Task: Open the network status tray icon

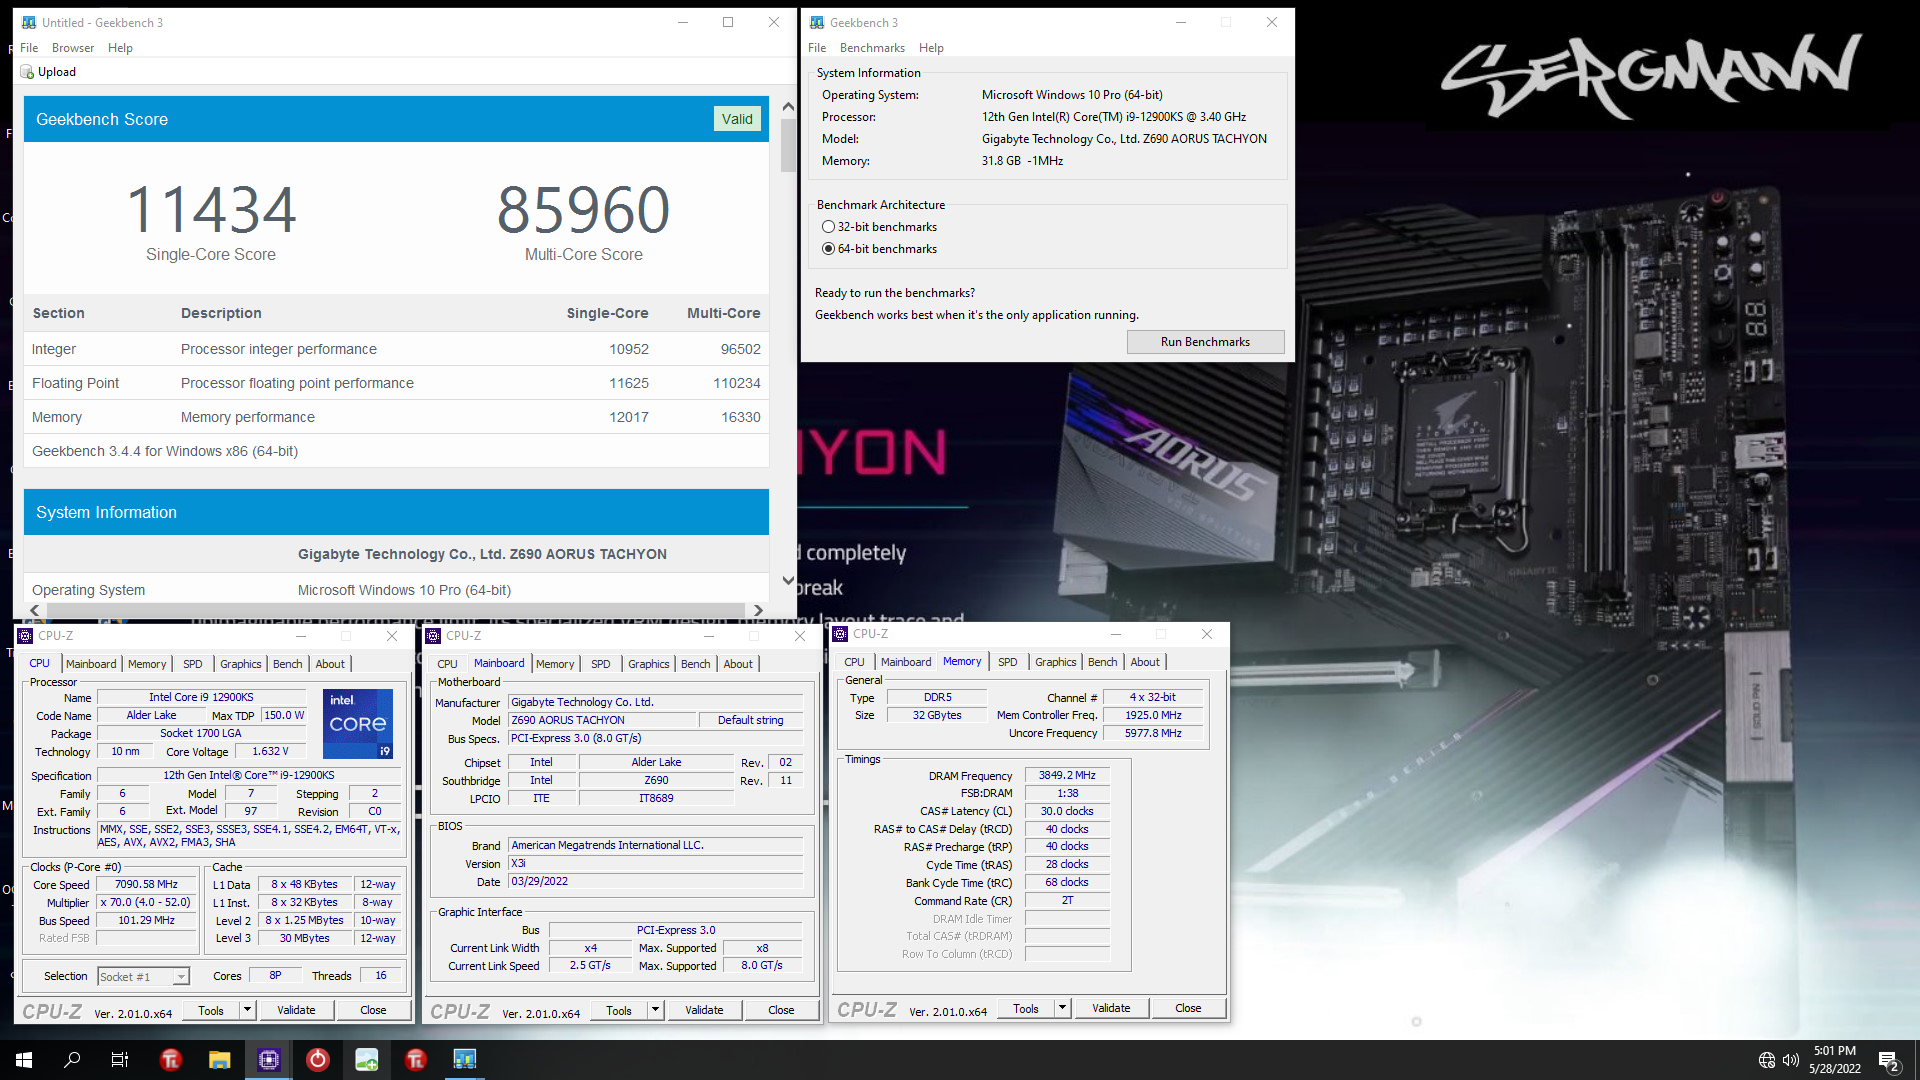Action: click(1767, 1060)
